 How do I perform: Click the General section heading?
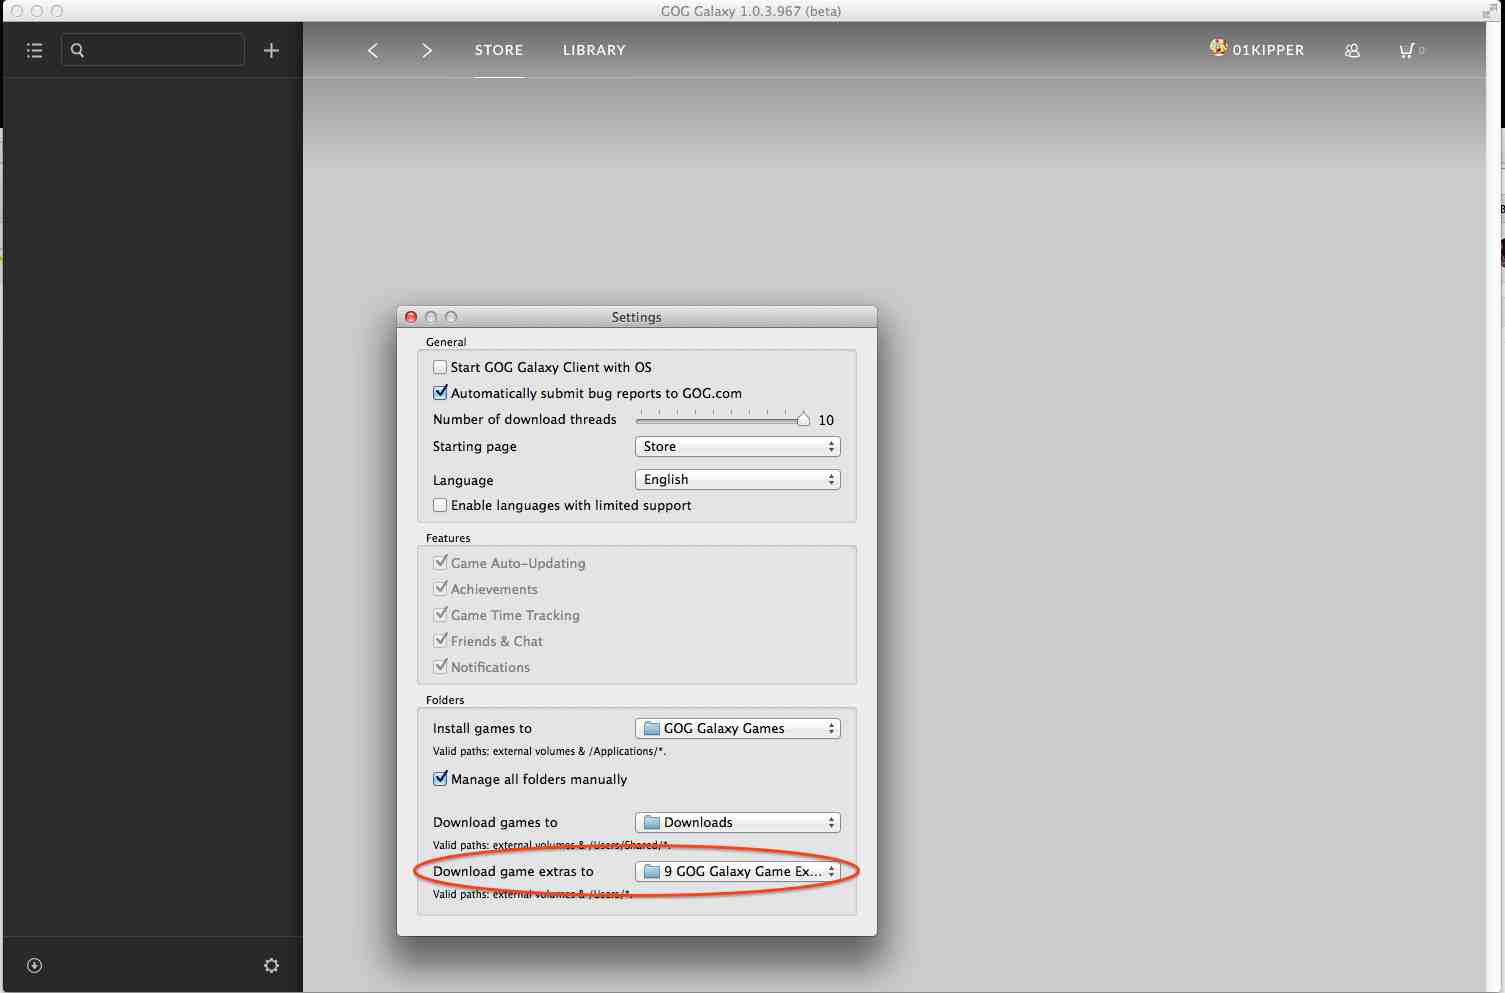pyautogui.click(x=446, y=342)
